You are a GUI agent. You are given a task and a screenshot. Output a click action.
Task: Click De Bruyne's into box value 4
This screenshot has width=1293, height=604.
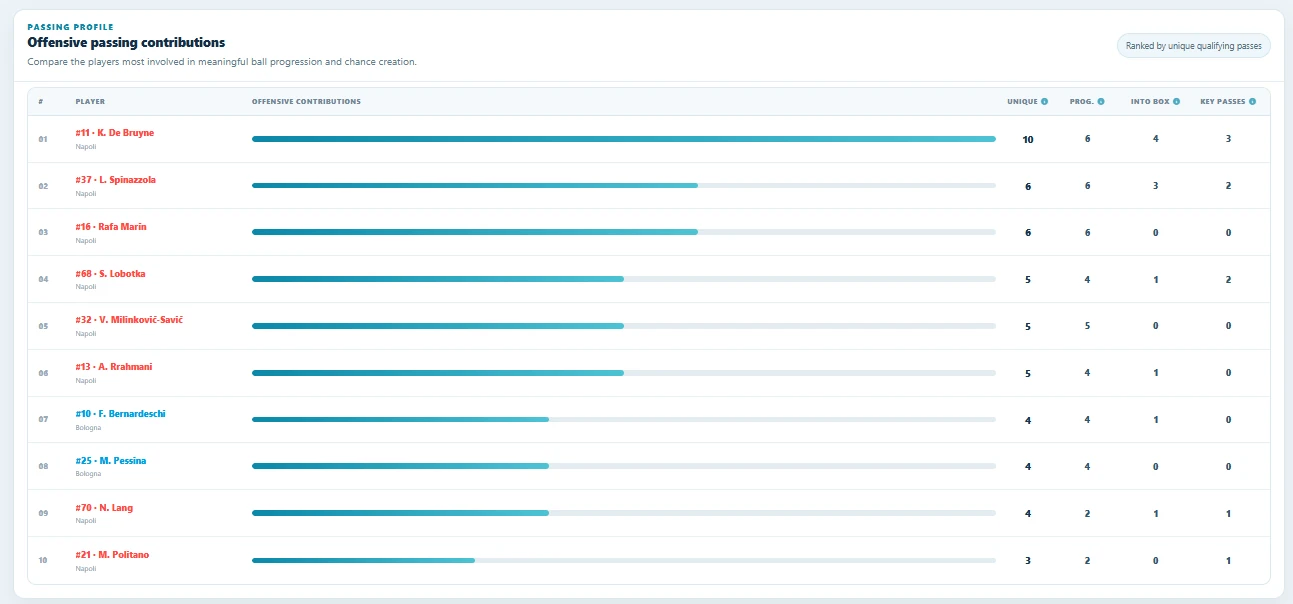(x=1156, y=138)
